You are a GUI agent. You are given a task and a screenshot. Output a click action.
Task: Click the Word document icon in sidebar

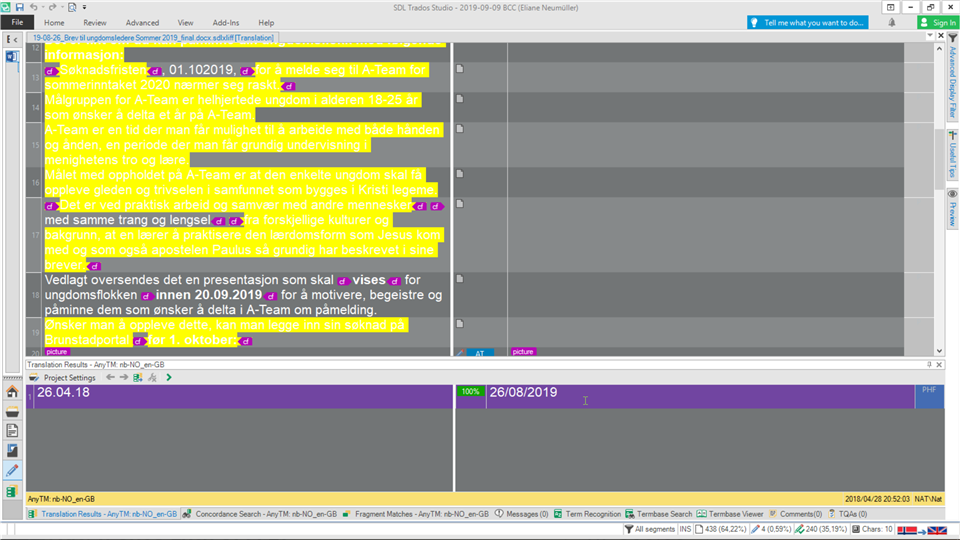12,56
